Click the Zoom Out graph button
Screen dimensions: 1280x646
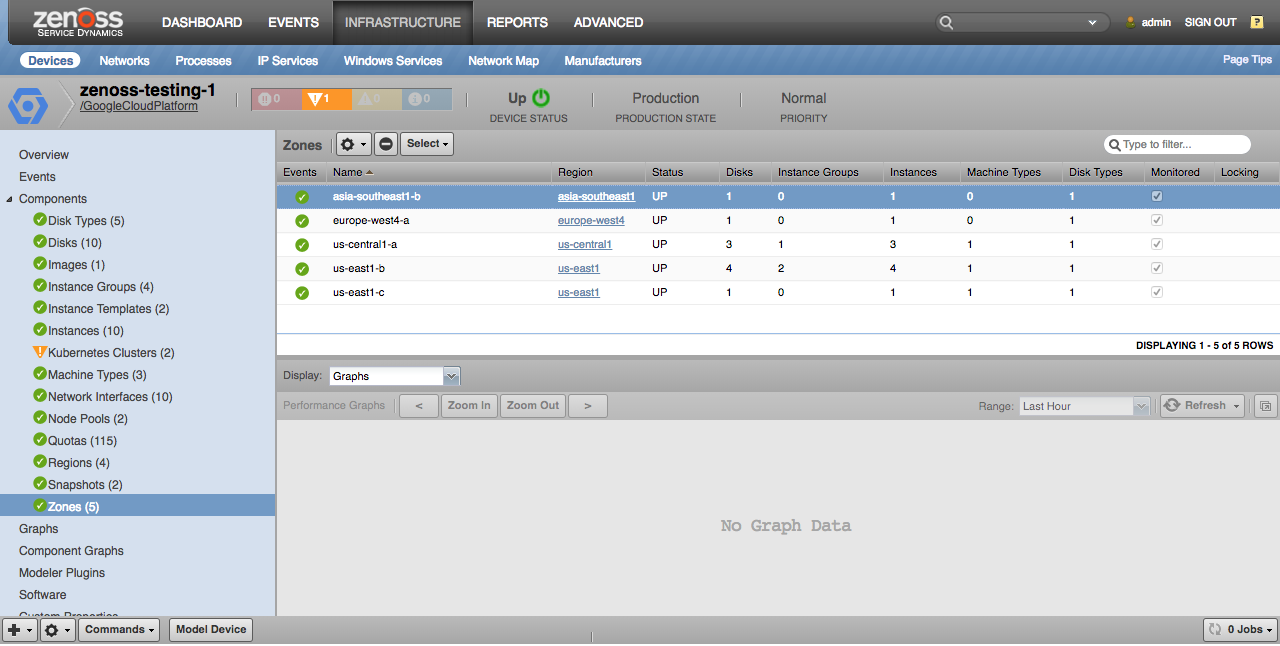533,406
